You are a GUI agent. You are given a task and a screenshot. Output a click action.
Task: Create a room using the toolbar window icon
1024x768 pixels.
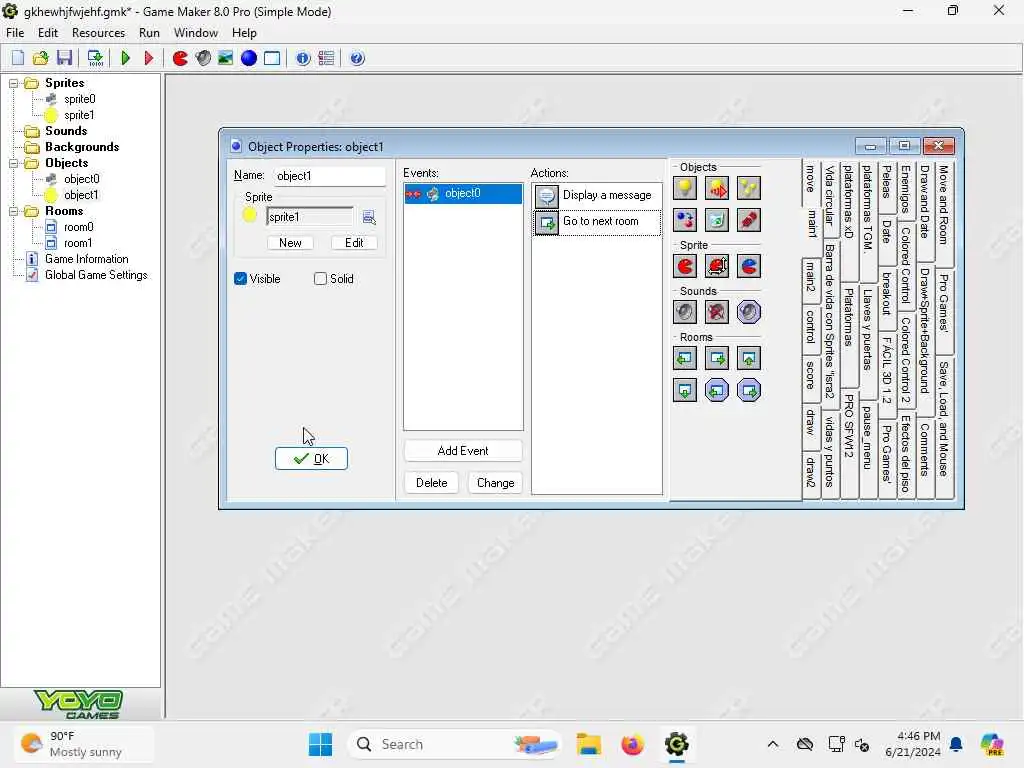pos(272,58)
